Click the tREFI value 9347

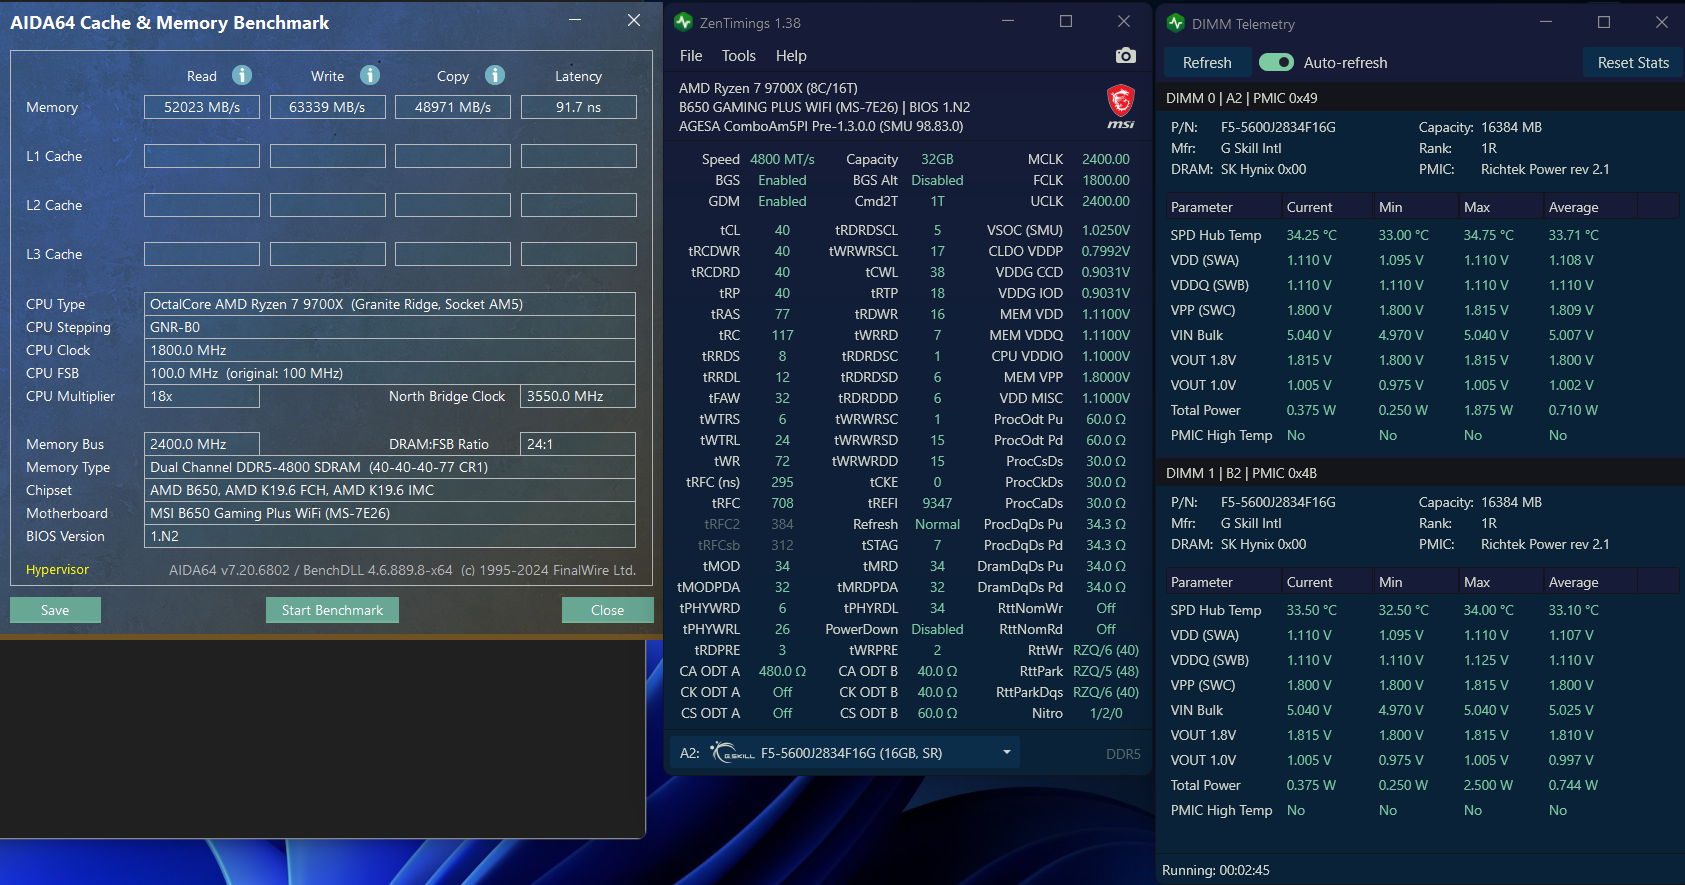[937, 503]
